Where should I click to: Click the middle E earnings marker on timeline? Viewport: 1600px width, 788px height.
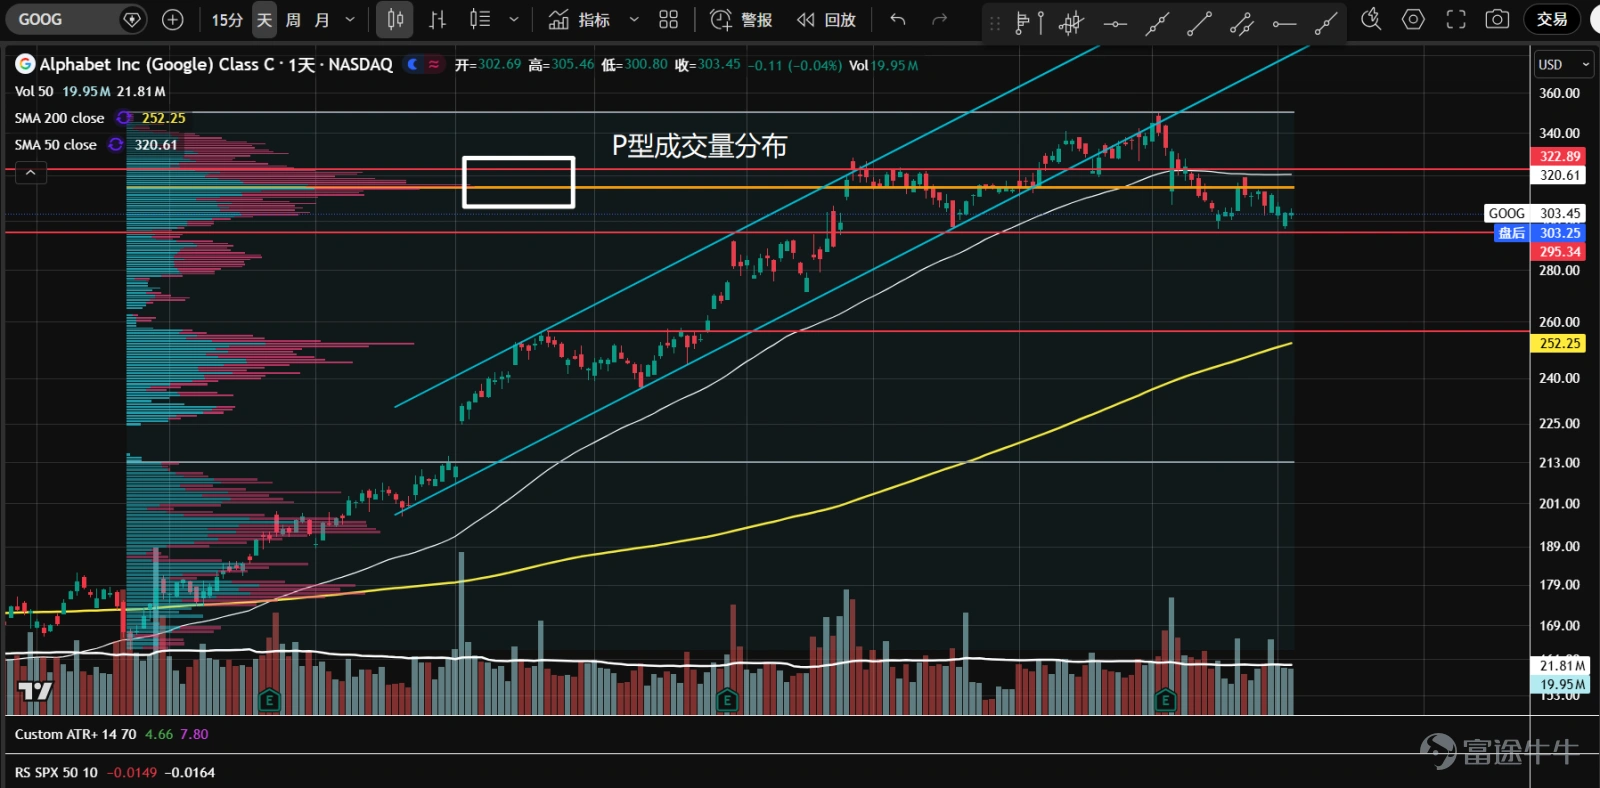point(727,700)
